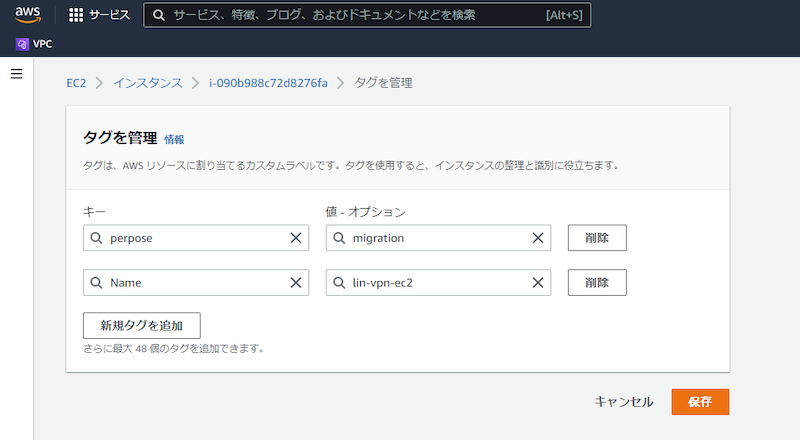Add a new tag with 新規タグを追加
Viewport: 800px width, 440px height.
click(142, 326)
